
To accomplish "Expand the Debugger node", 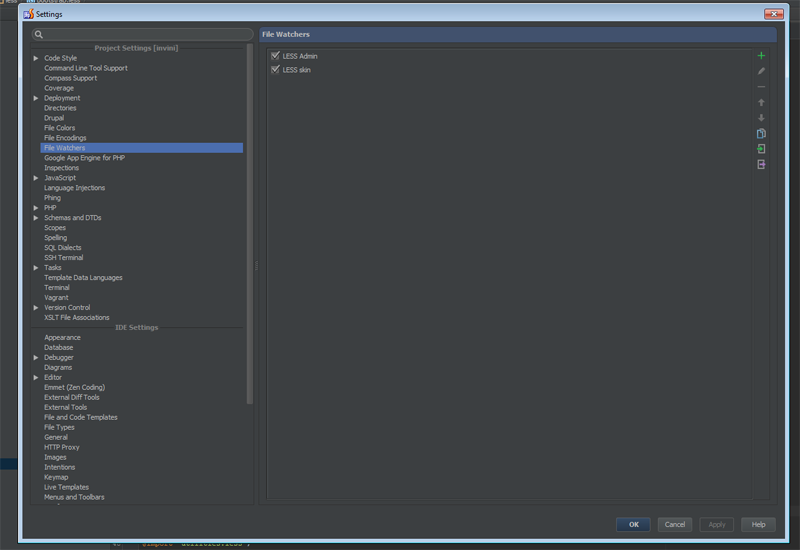I will [x=36, y=358].
